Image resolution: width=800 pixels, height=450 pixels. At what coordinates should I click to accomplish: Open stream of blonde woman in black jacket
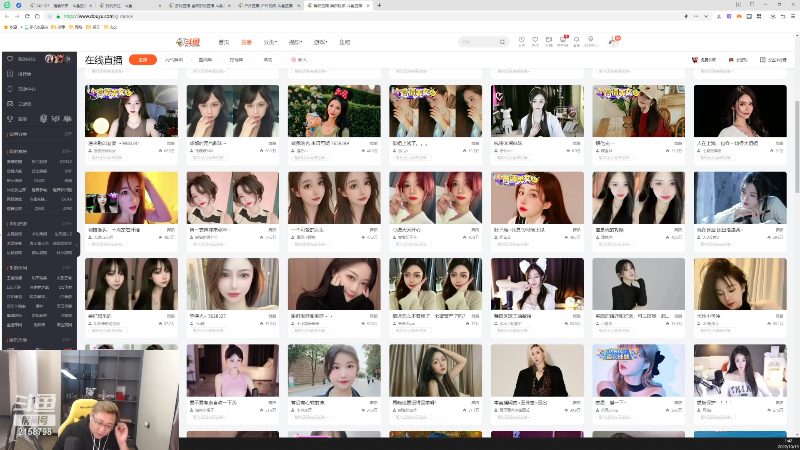(x=537, y=370)
